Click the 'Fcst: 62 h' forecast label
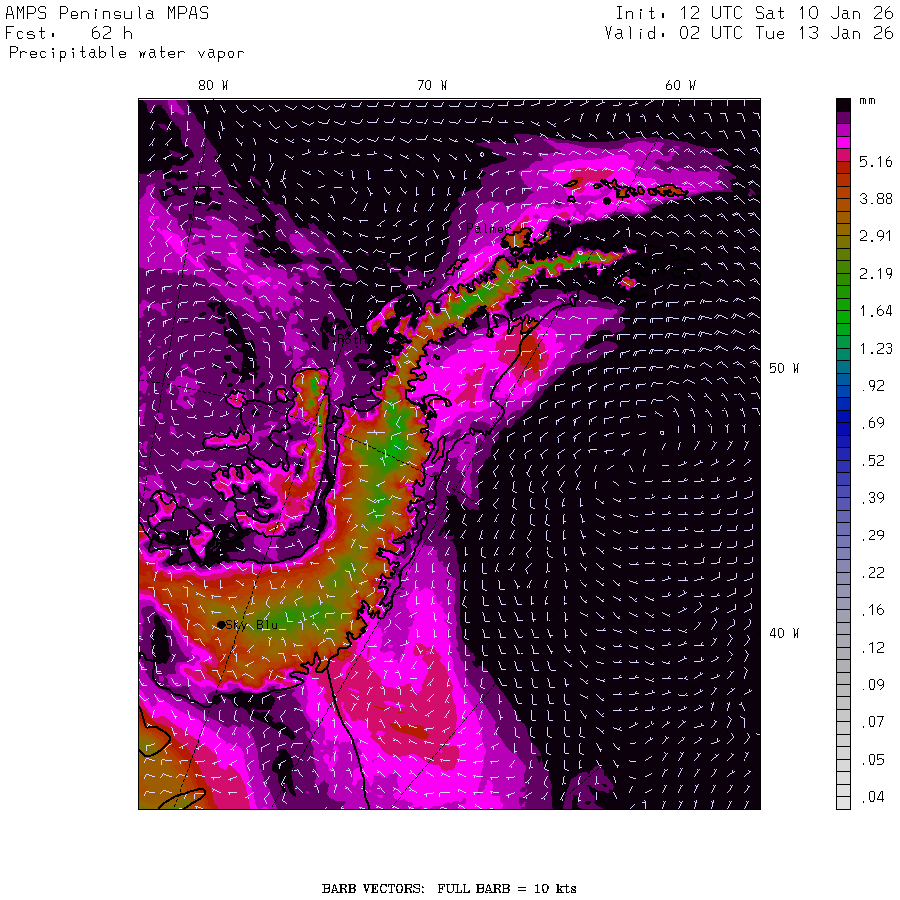 coord(69,33)
